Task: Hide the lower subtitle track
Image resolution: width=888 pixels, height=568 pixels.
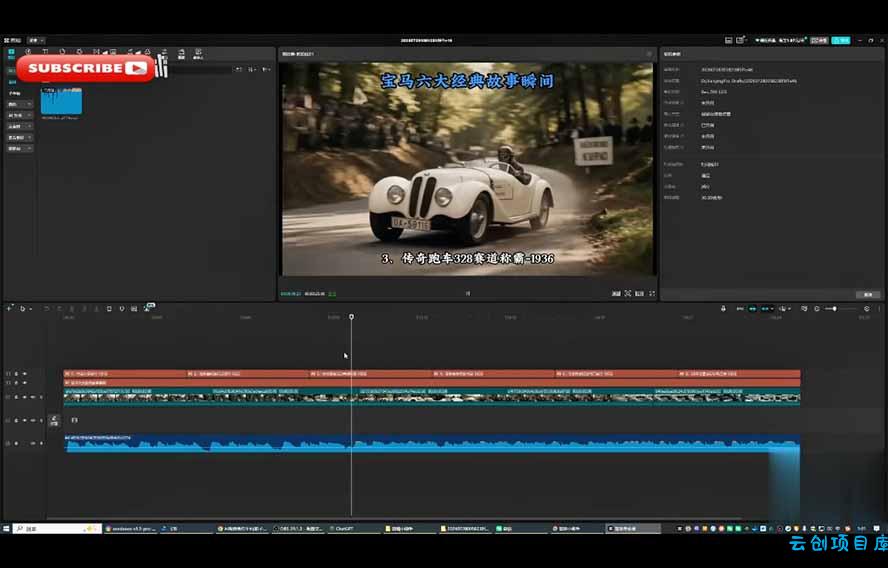Action: (24, 383)
